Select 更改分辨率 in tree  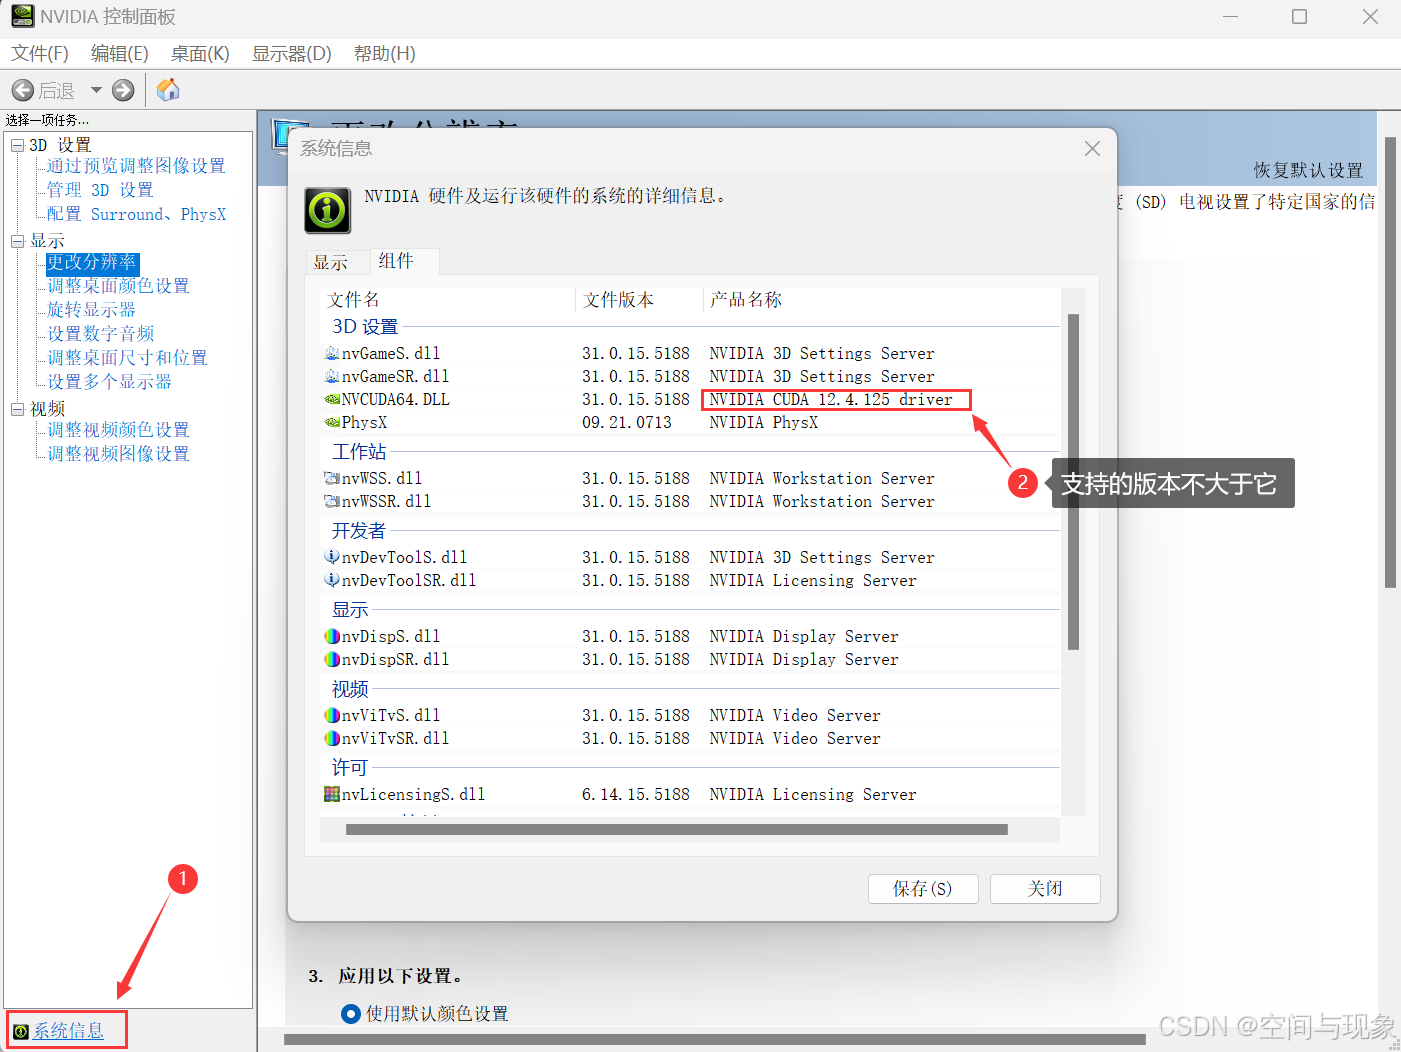92,262
